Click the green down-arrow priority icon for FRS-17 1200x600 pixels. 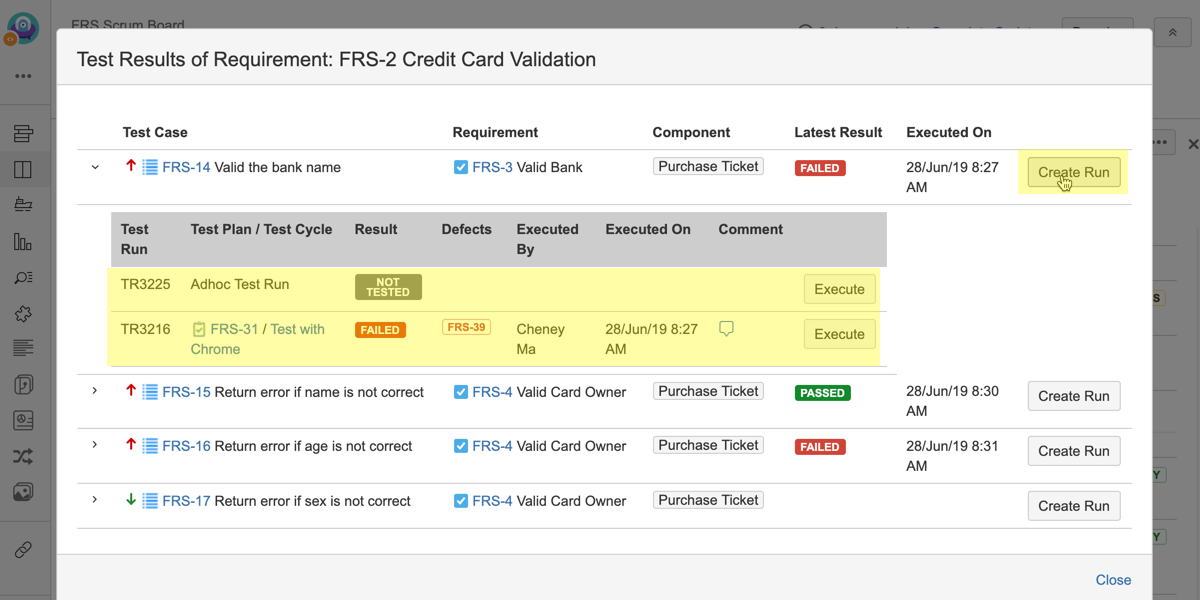(130, 500)
